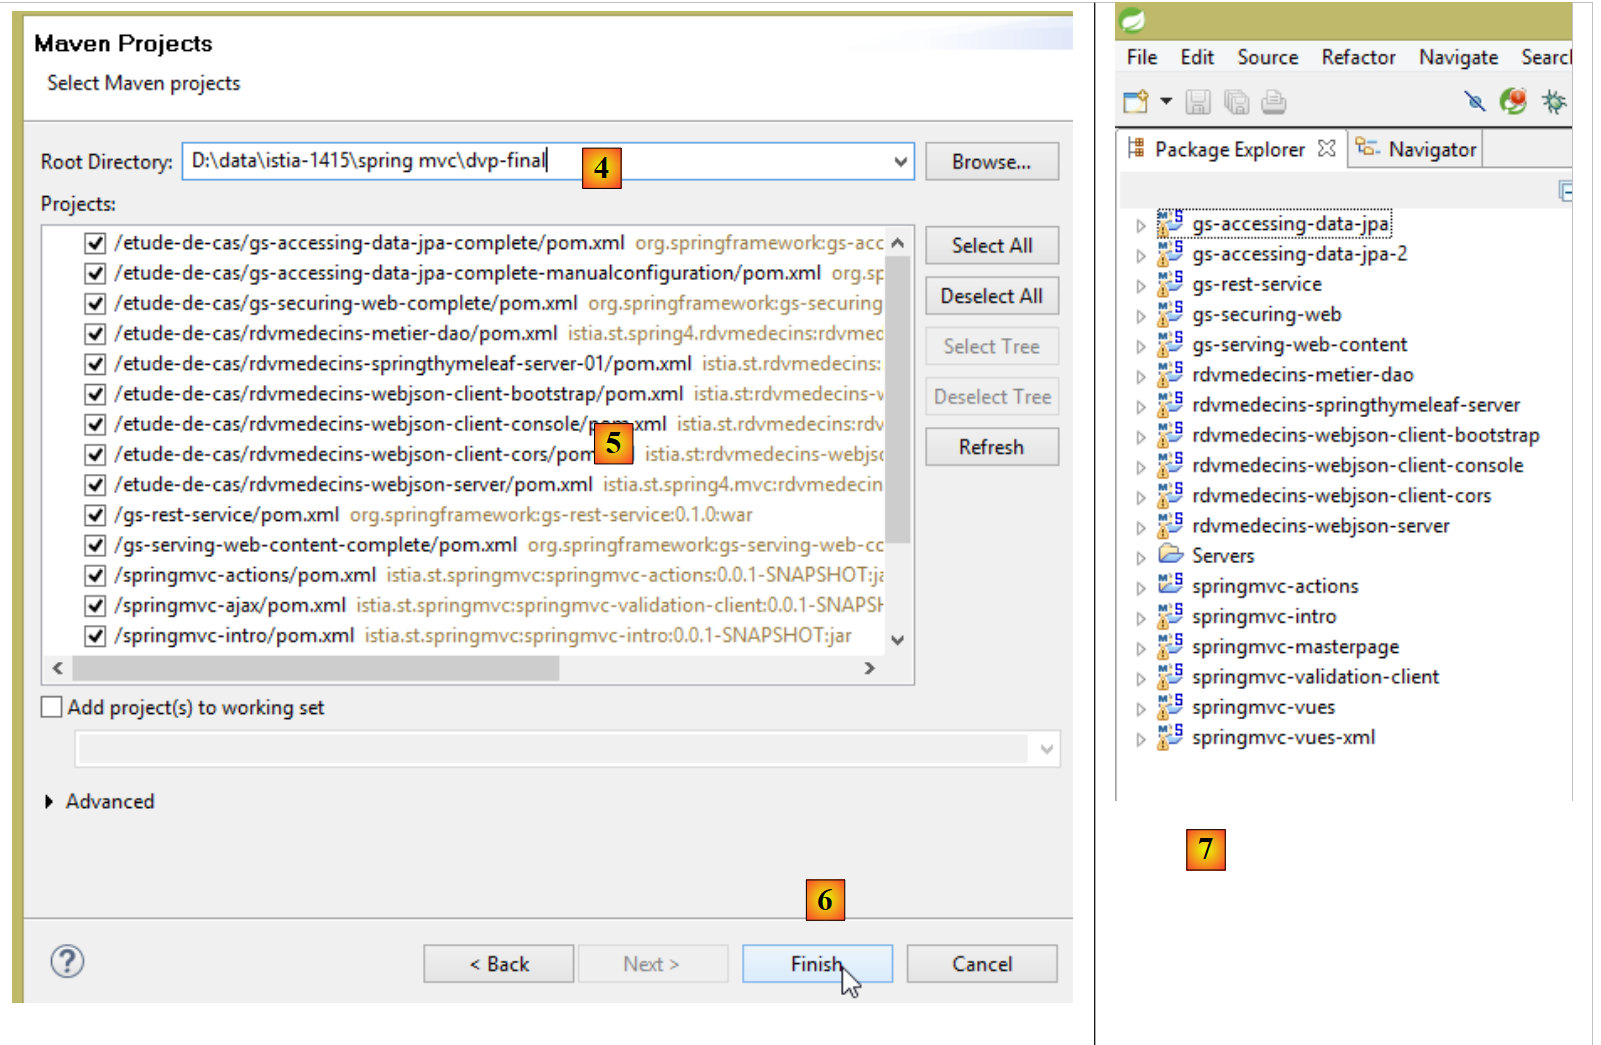
Task: Uncheck the gs-rest-service/pom.xml project
Action: (95, 515)
